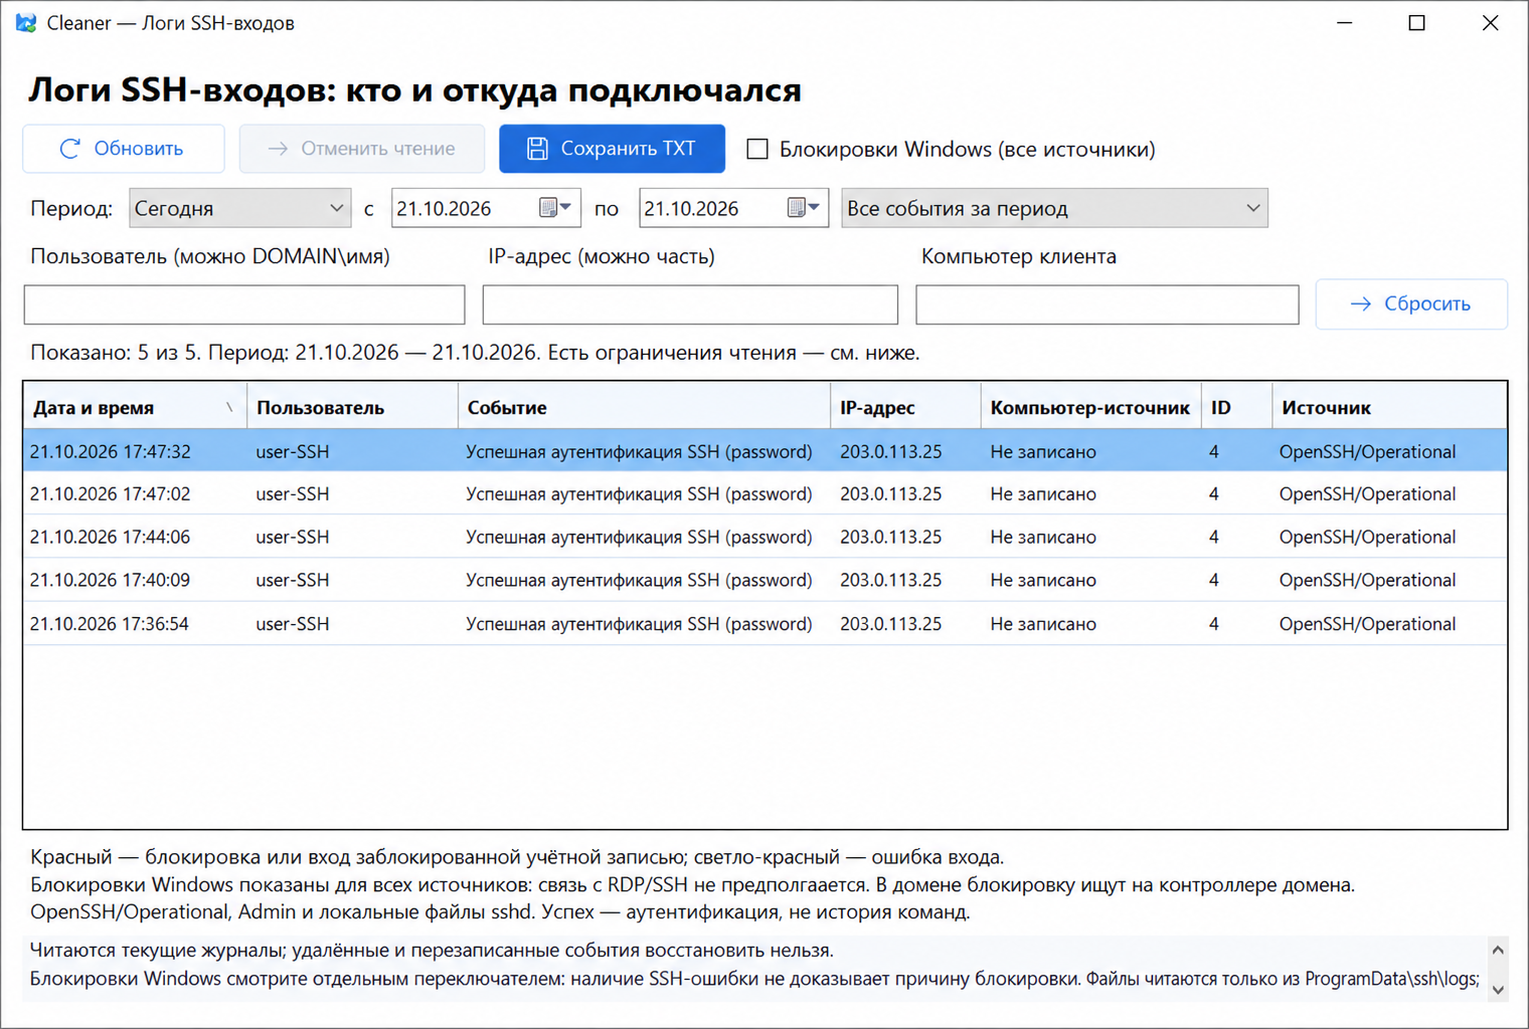Image resolution: width=1529 pixels, height=1029 pixels.
Task: Click the Обновить button
Action: tap(124, 149)
